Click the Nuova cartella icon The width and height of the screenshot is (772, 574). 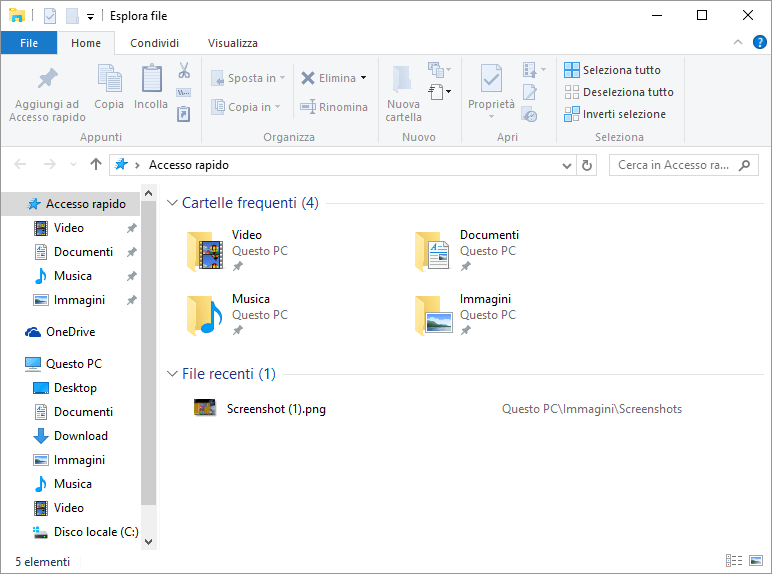pyautogui.click(x=403, y=79)
